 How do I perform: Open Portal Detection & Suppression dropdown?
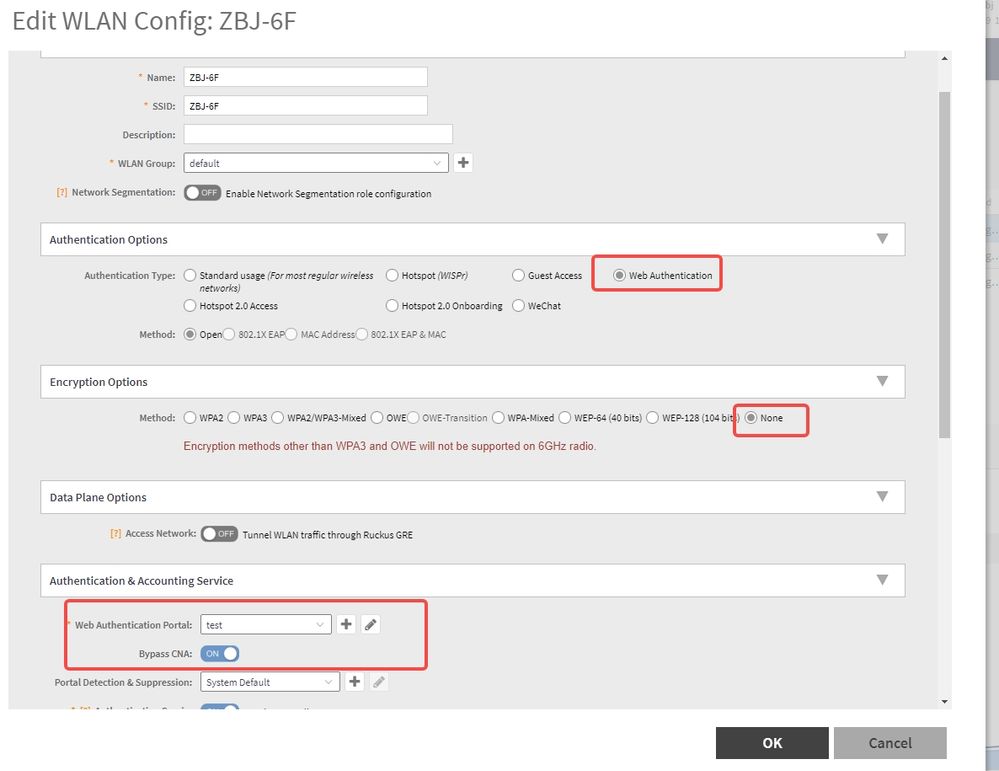270,682
